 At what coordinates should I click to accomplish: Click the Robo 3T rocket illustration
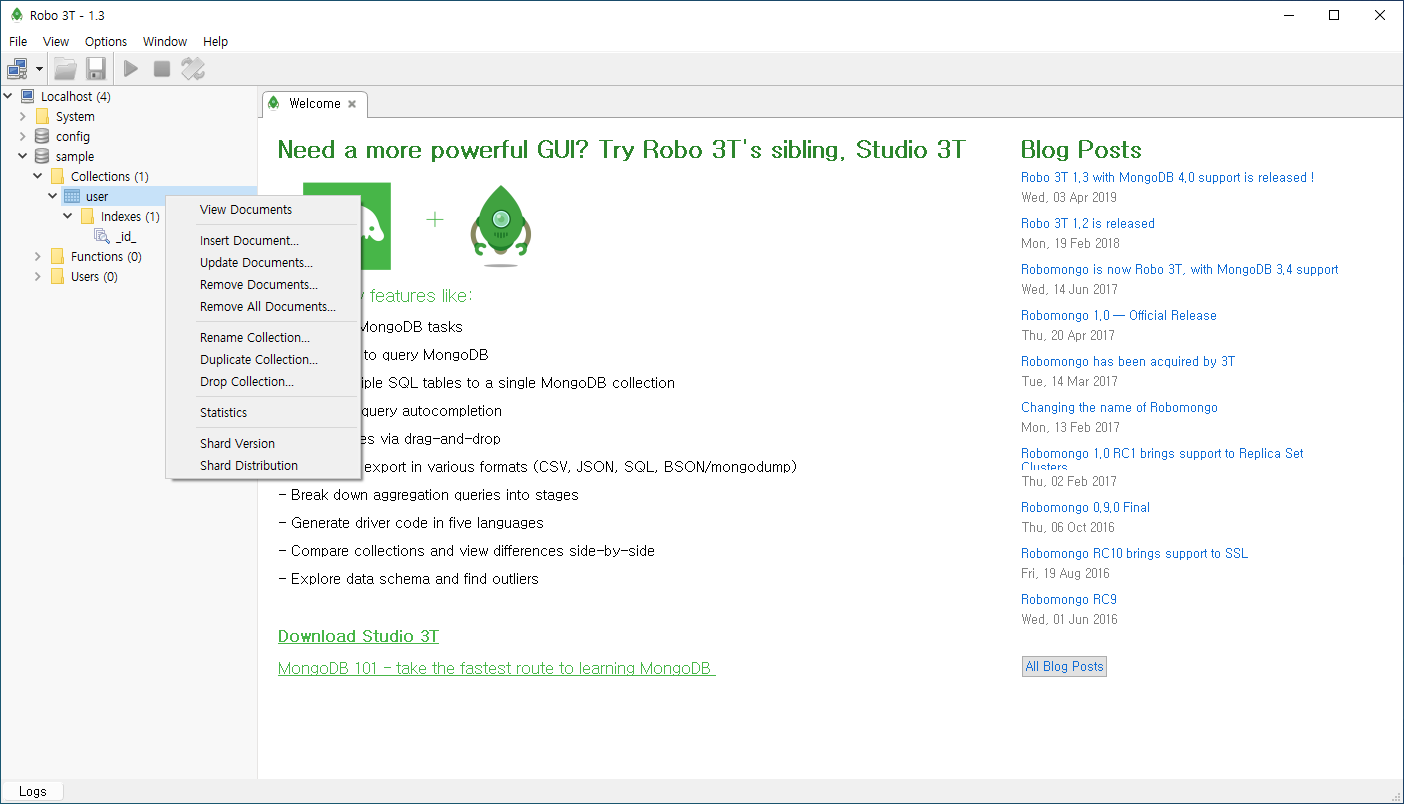click(x=502, y=224)
